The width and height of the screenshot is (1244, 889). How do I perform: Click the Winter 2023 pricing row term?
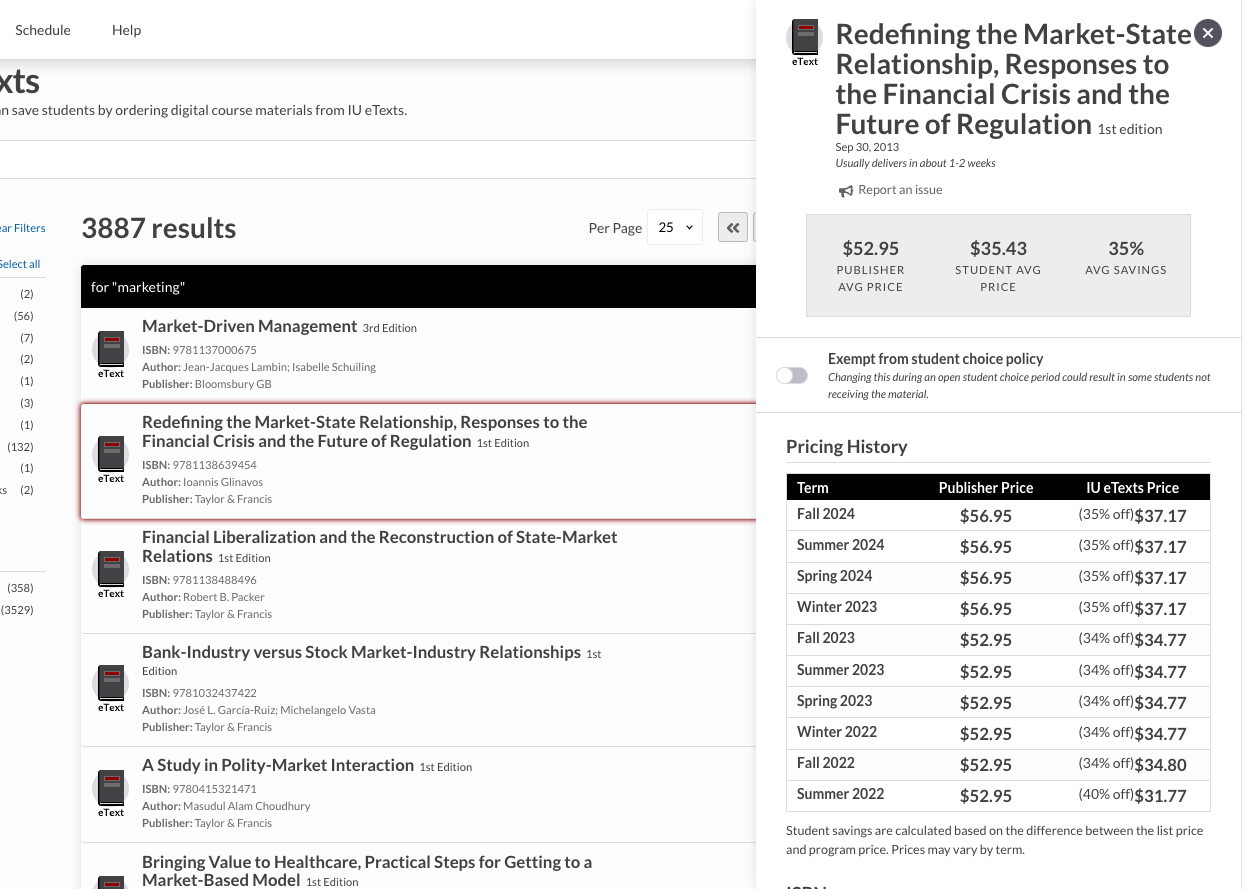837,607
